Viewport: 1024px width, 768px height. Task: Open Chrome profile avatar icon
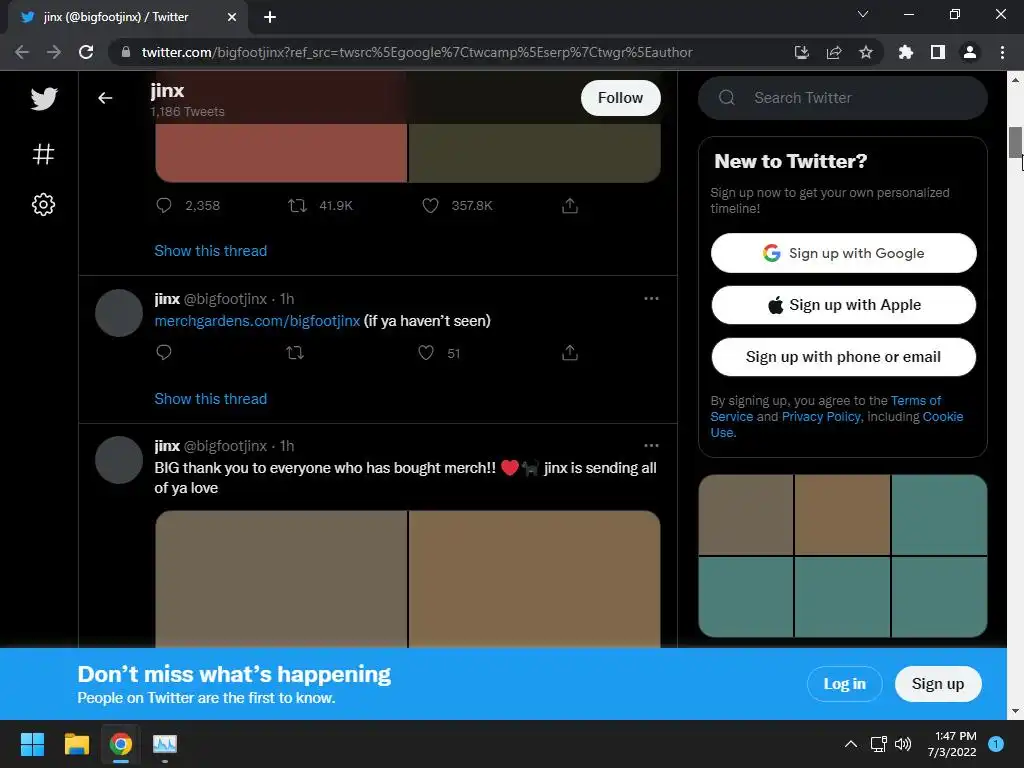970,52
